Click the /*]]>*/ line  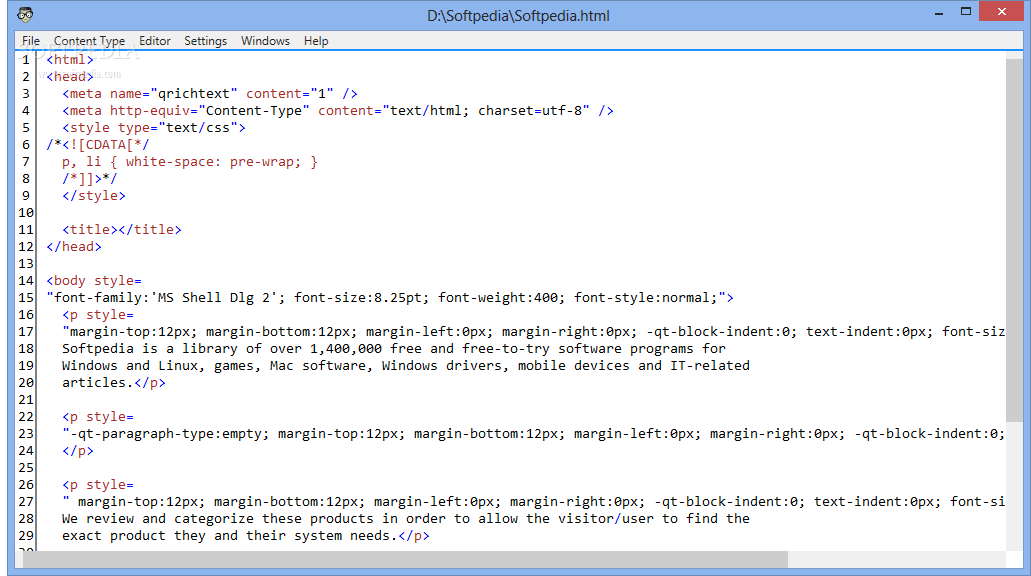pyautogui.click(x=90, y=179)
